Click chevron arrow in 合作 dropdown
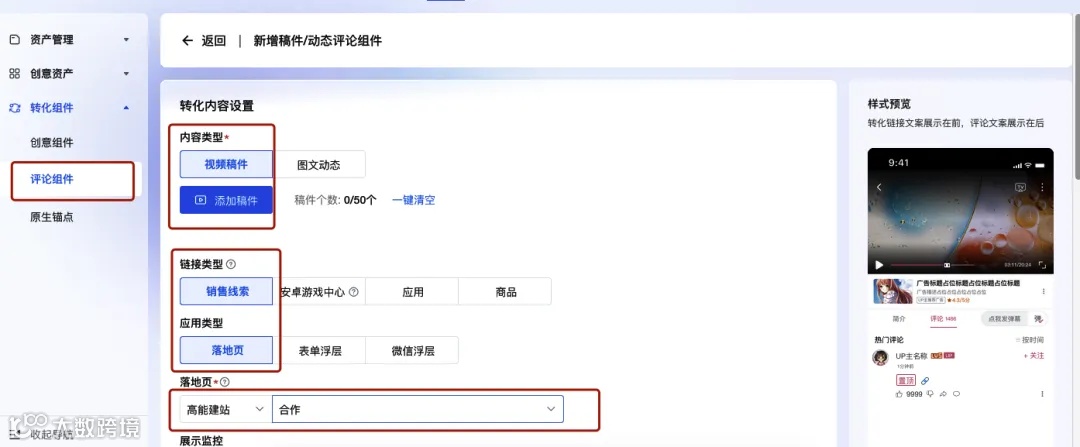Image resolution: width=1080 pixels, height=447 pixels. [550, 409]
